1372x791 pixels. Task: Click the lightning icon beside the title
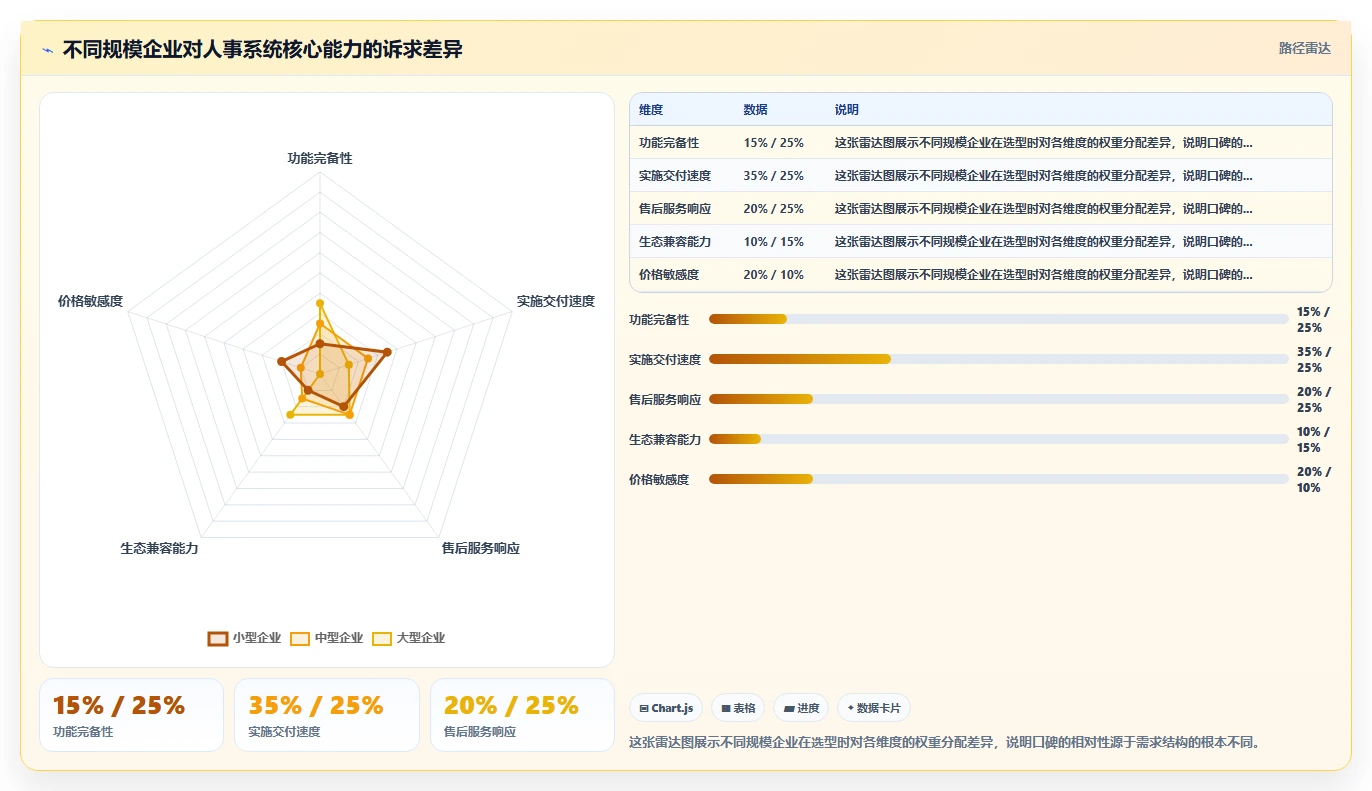point(47,50)
